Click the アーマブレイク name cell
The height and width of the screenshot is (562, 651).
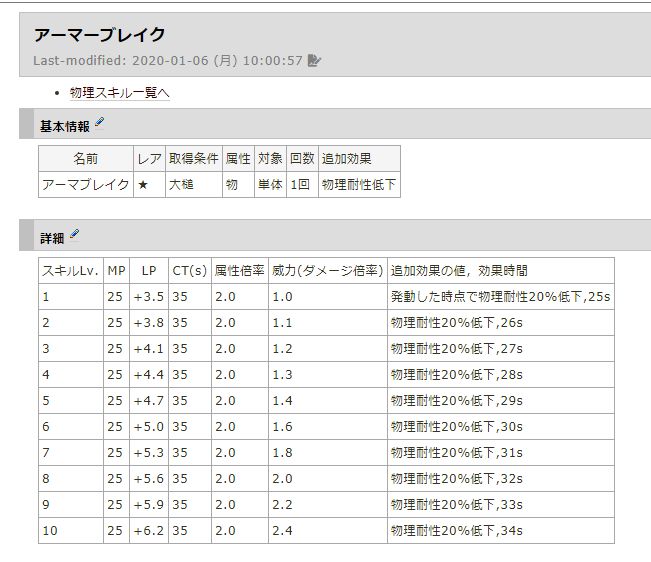[x=86, y=184]
